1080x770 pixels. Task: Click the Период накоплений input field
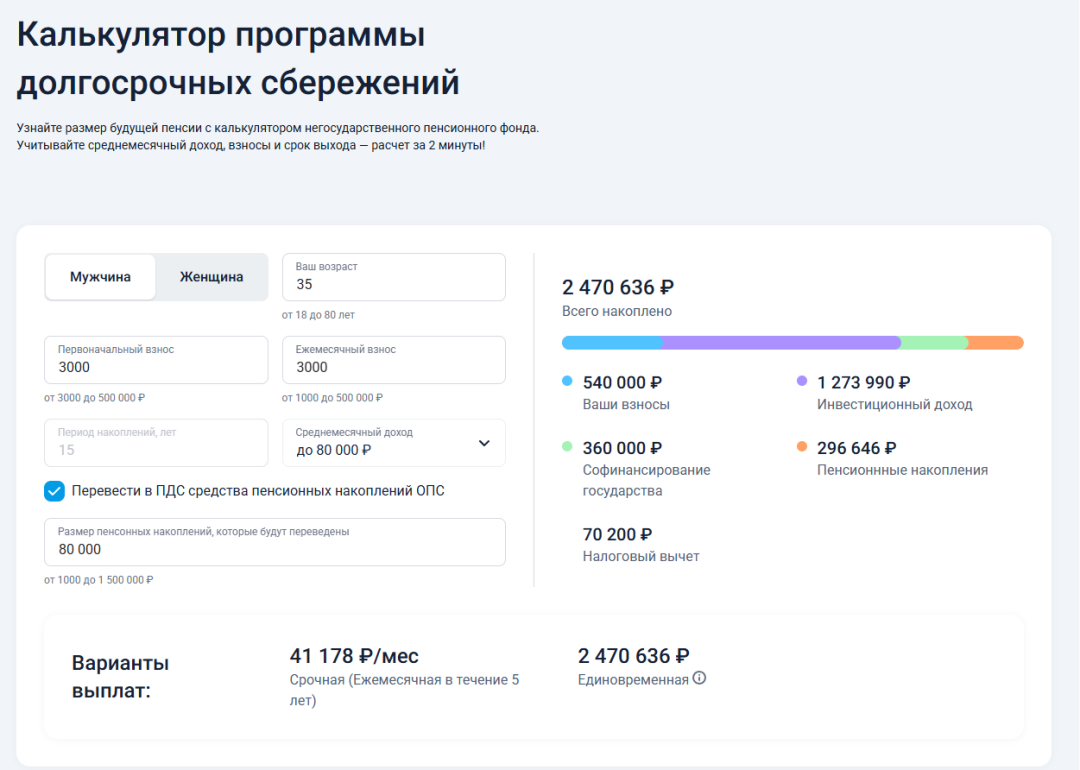click(x=155, y=442)
